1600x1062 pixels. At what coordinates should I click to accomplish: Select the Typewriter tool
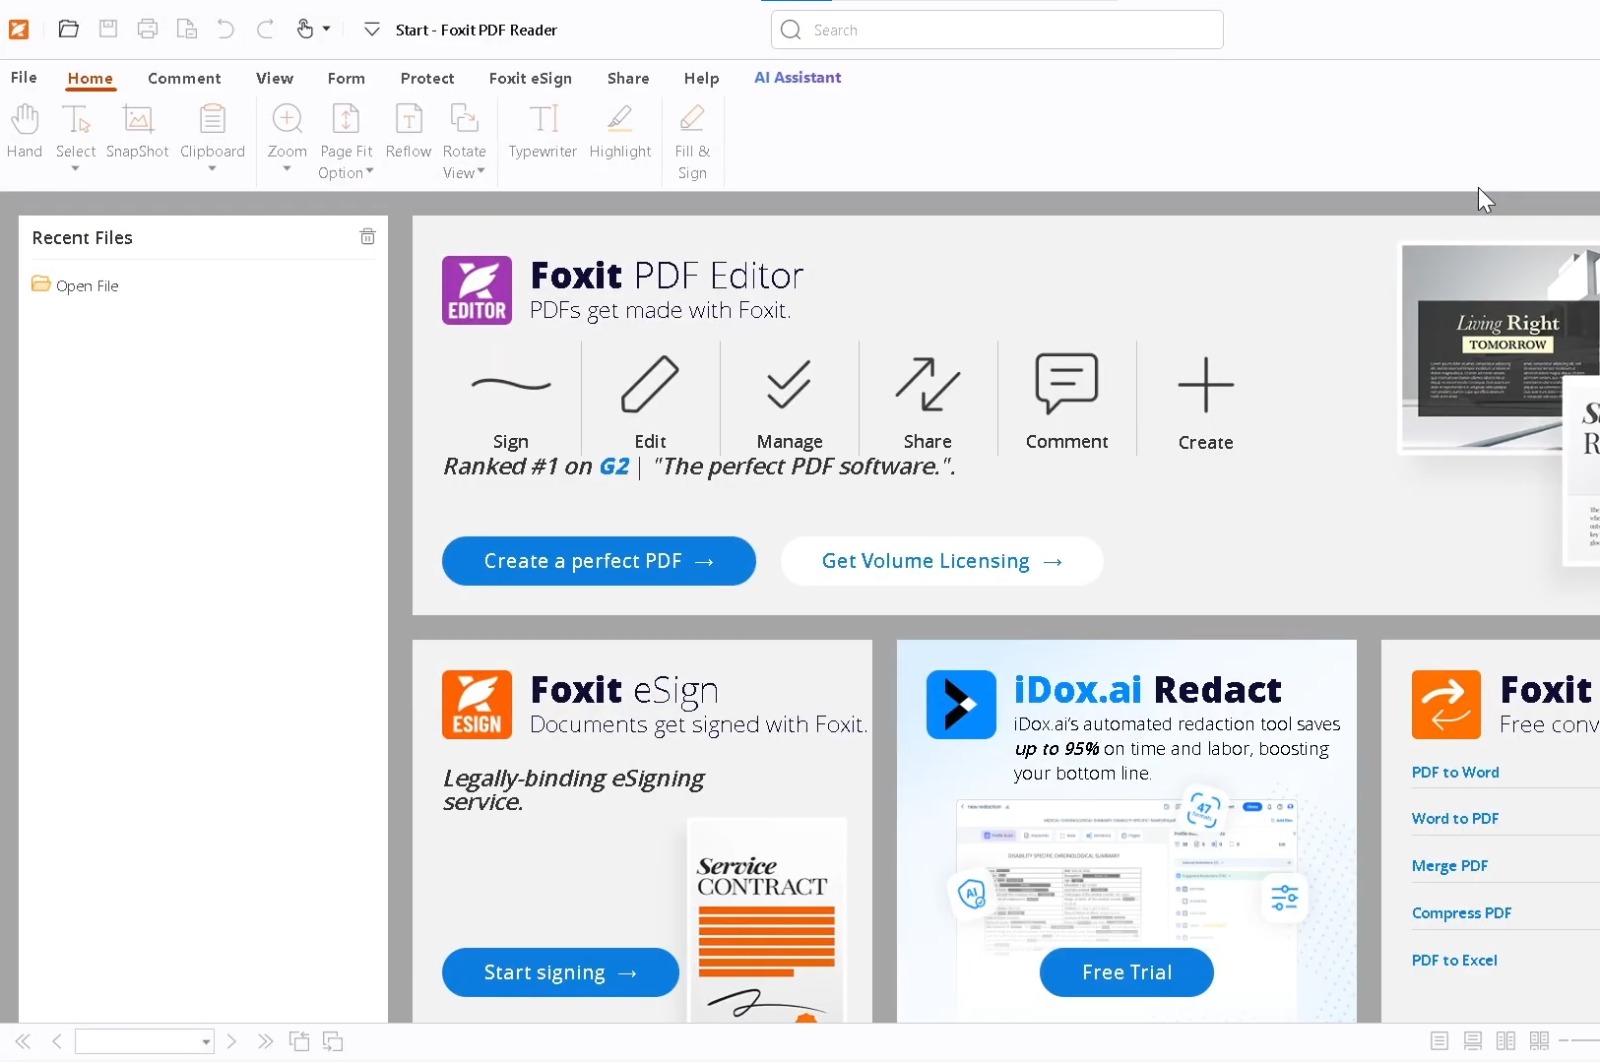click(x=542, y=131)
